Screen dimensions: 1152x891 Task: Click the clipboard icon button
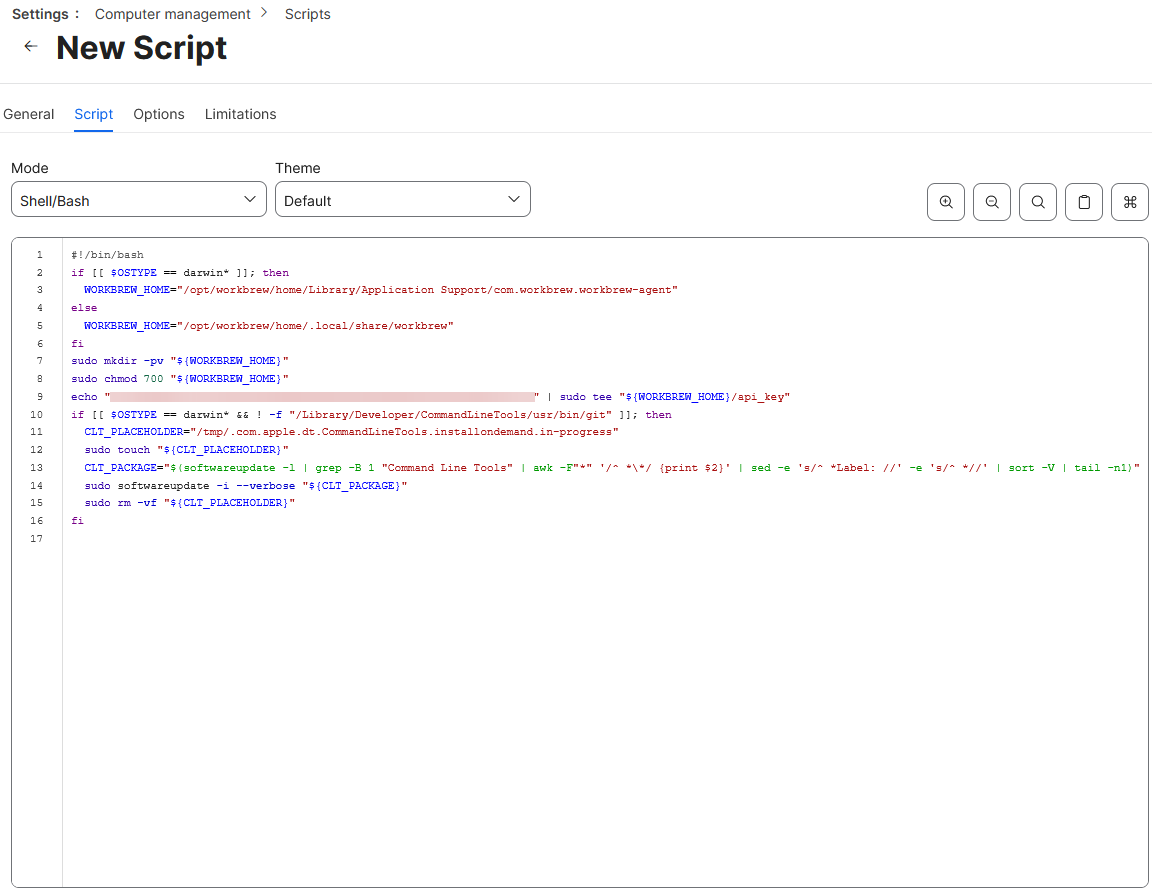pos(1084,202)
